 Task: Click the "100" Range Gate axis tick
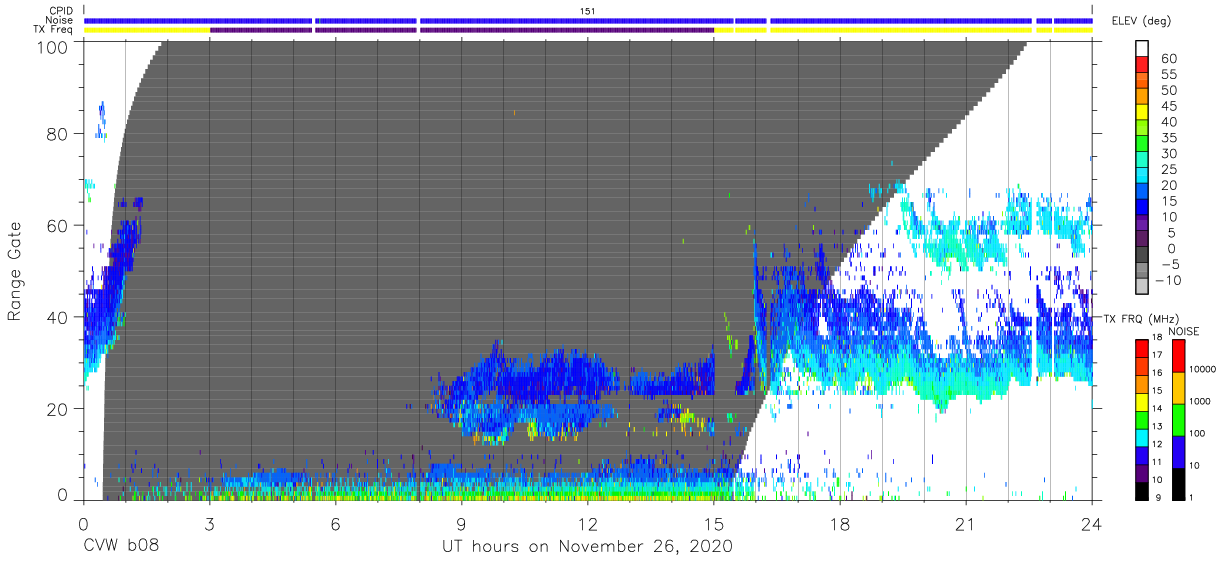[55, 46]
